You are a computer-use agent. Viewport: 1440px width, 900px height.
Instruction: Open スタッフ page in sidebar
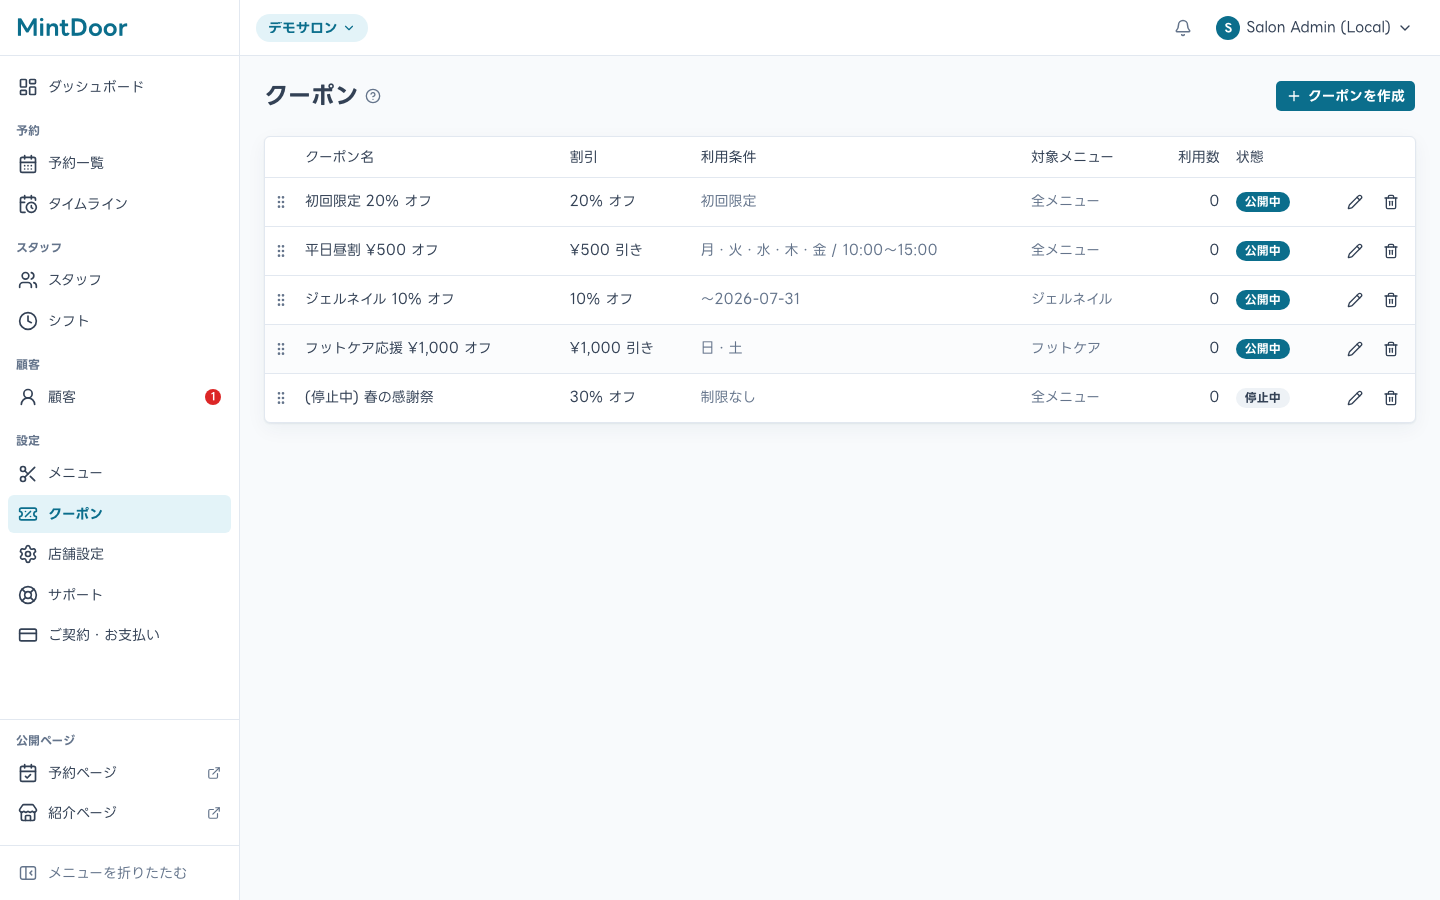pyautogui.click(x=119, y=280)
